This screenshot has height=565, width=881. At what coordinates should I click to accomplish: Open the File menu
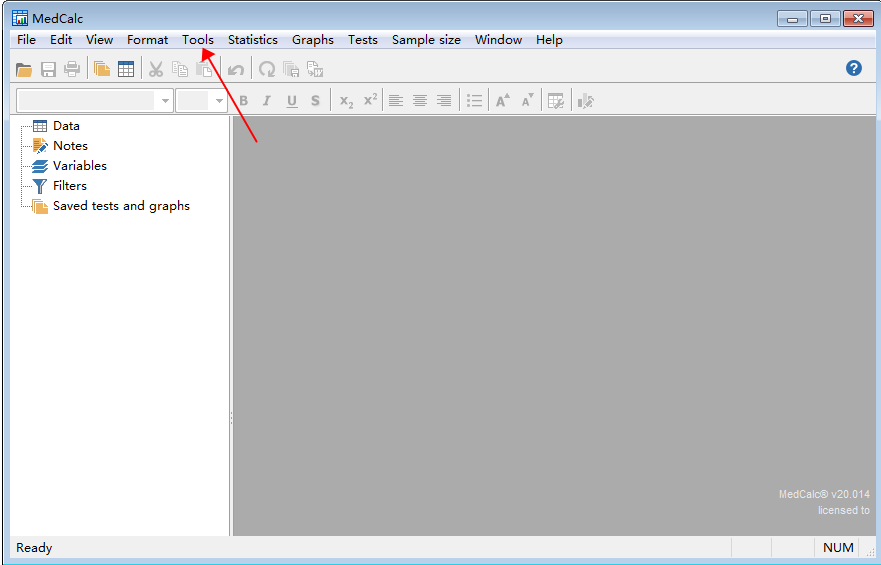[26, 40]
